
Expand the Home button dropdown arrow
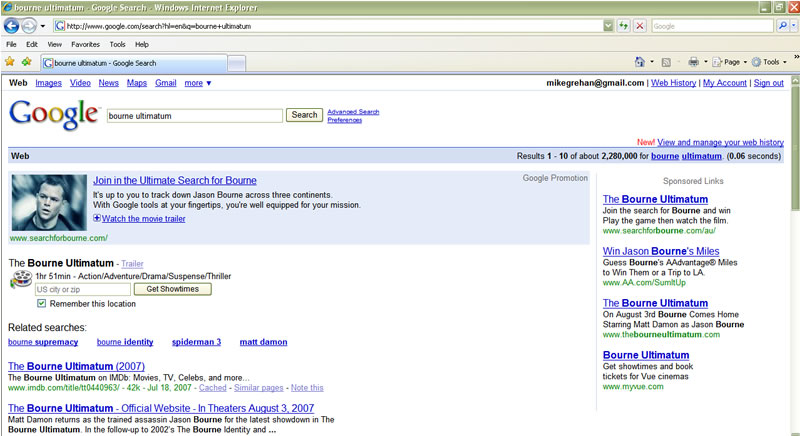point(652,62)
